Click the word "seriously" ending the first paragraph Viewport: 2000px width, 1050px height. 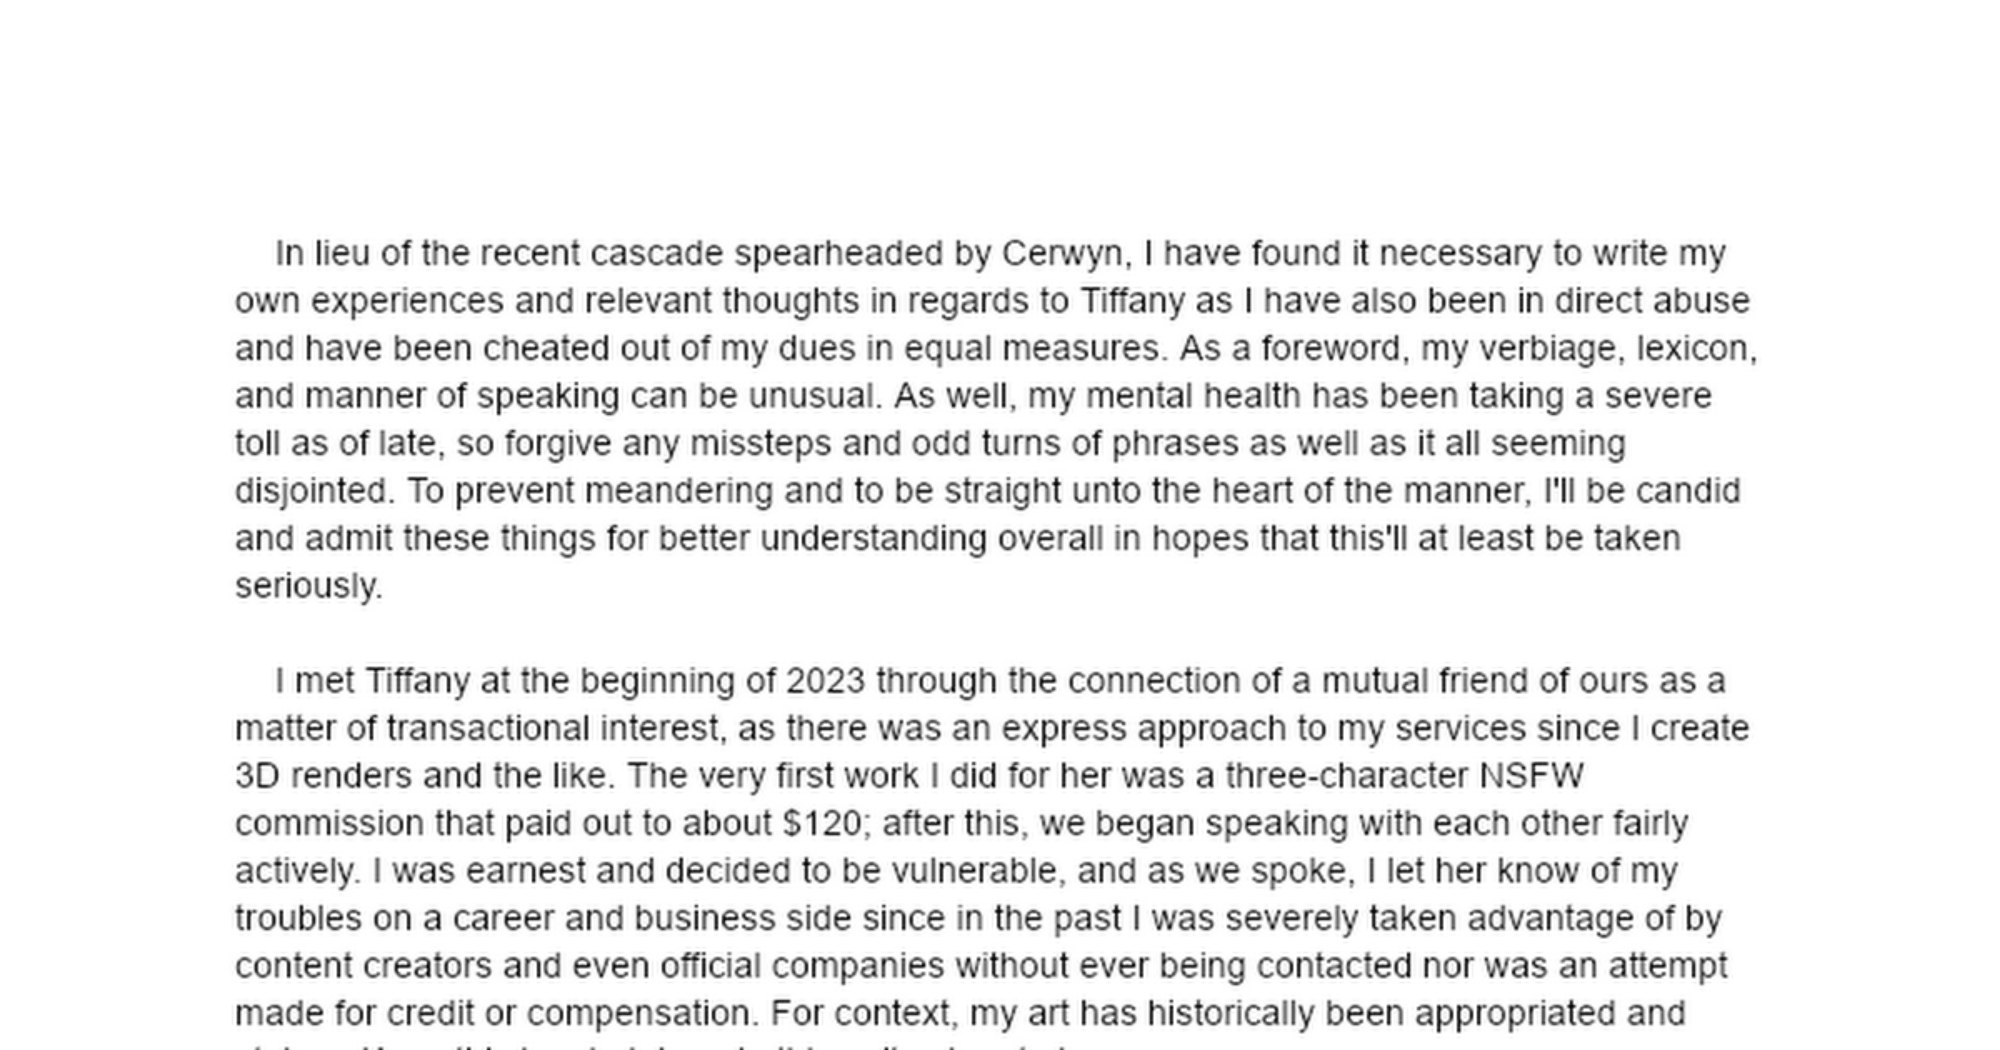pyautogui.click(x=306, y=586)
